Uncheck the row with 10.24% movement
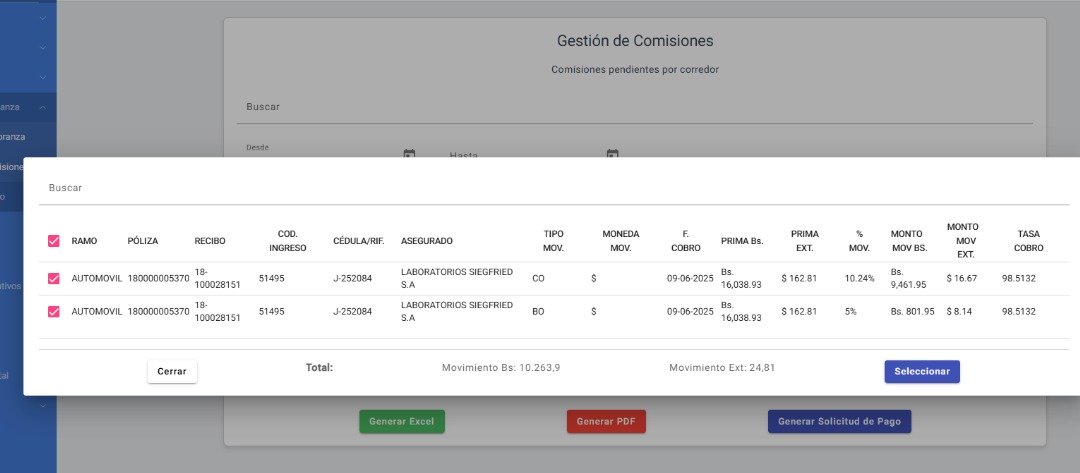This screenshot has width=1080, height=473. click(x=54, y=278)
